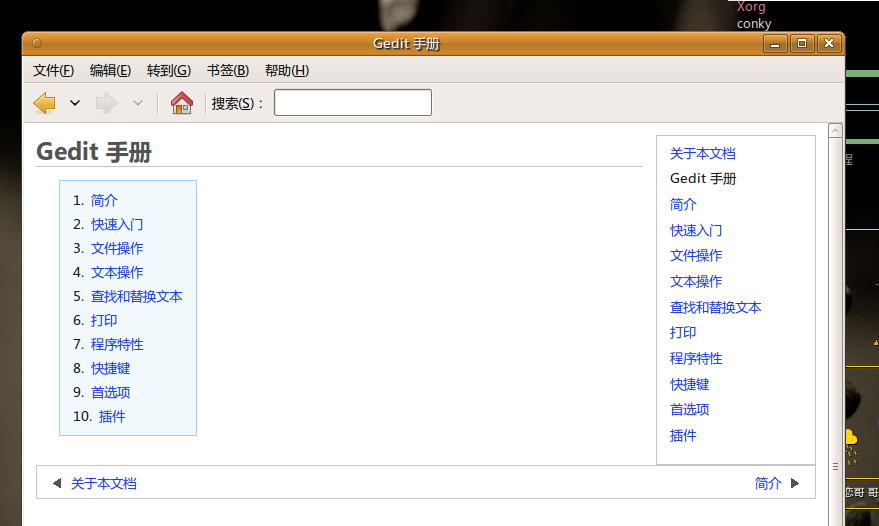Close the Gedit 手册 window

pos(829,44)
